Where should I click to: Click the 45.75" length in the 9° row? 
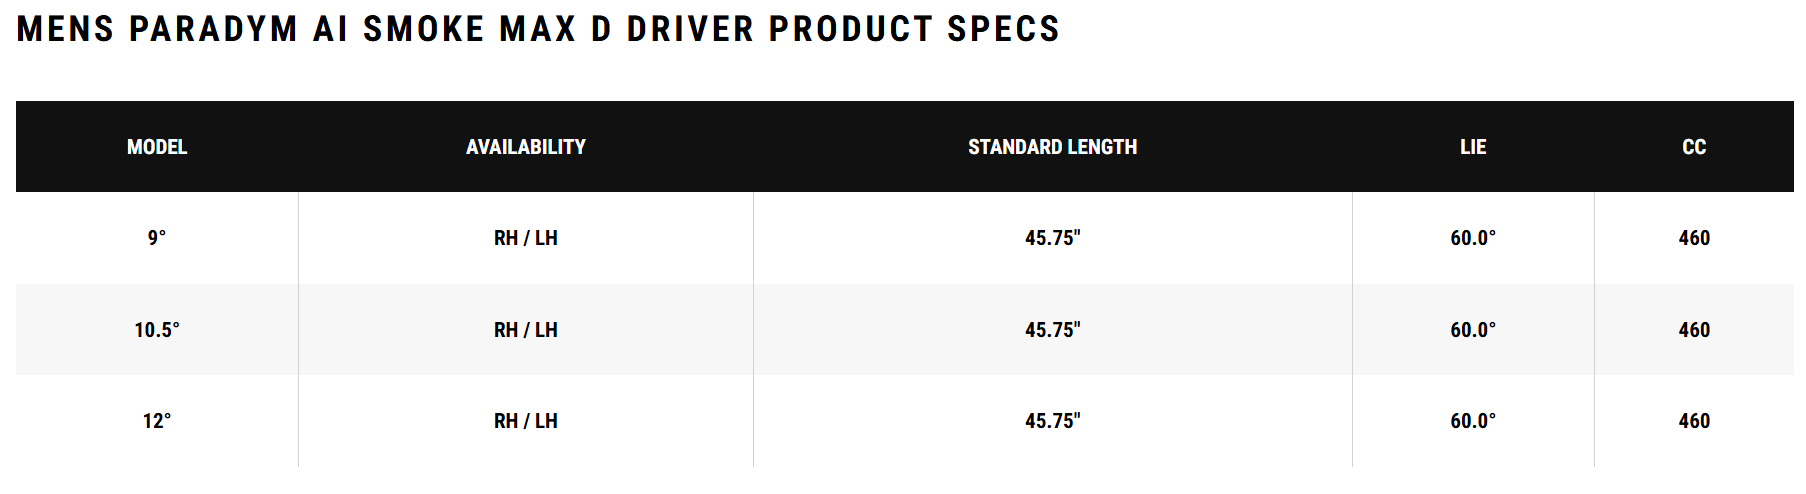pos(1052,238)
